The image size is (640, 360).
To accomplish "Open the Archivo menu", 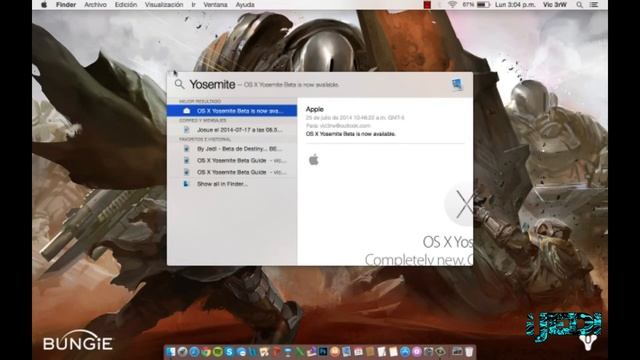I will point(95,5).
